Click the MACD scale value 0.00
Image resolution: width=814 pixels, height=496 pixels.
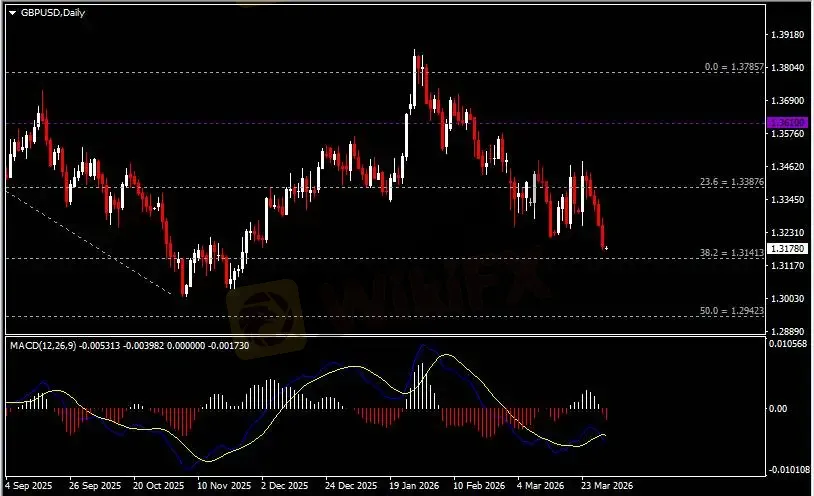pyautogui.click(x=778, y=409)
